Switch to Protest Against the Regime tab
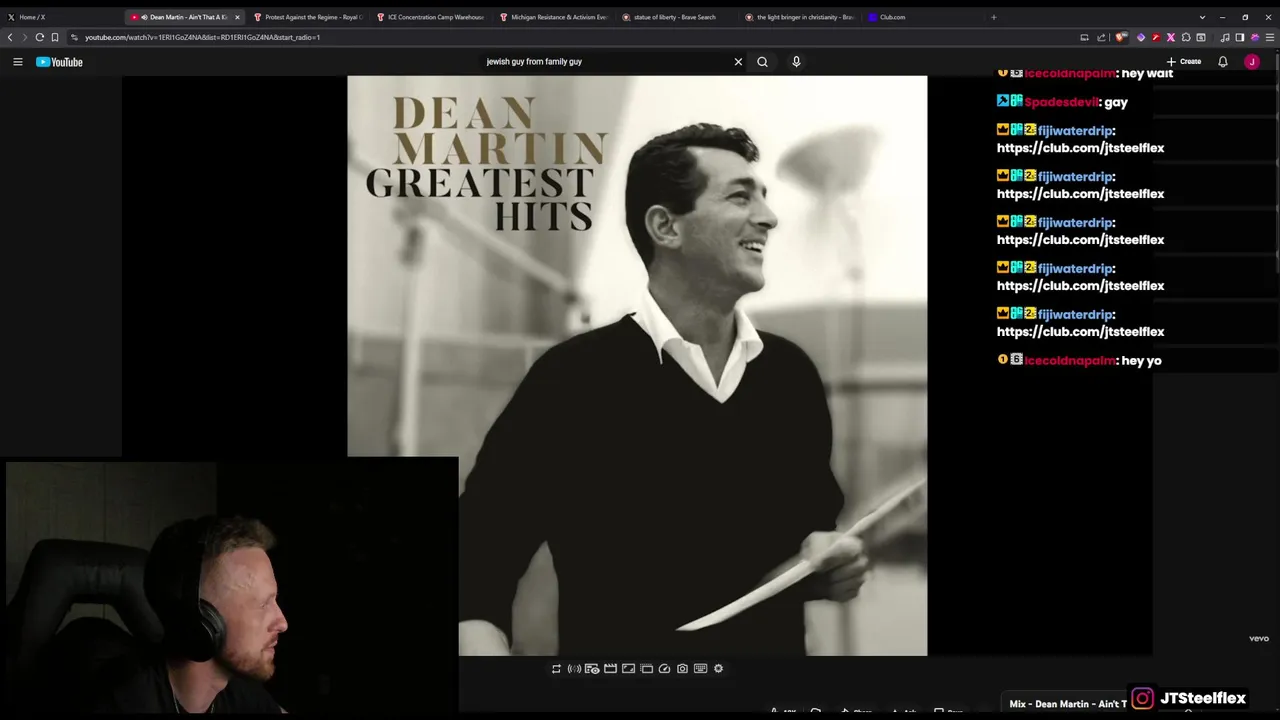 click(x=308, y=17)
